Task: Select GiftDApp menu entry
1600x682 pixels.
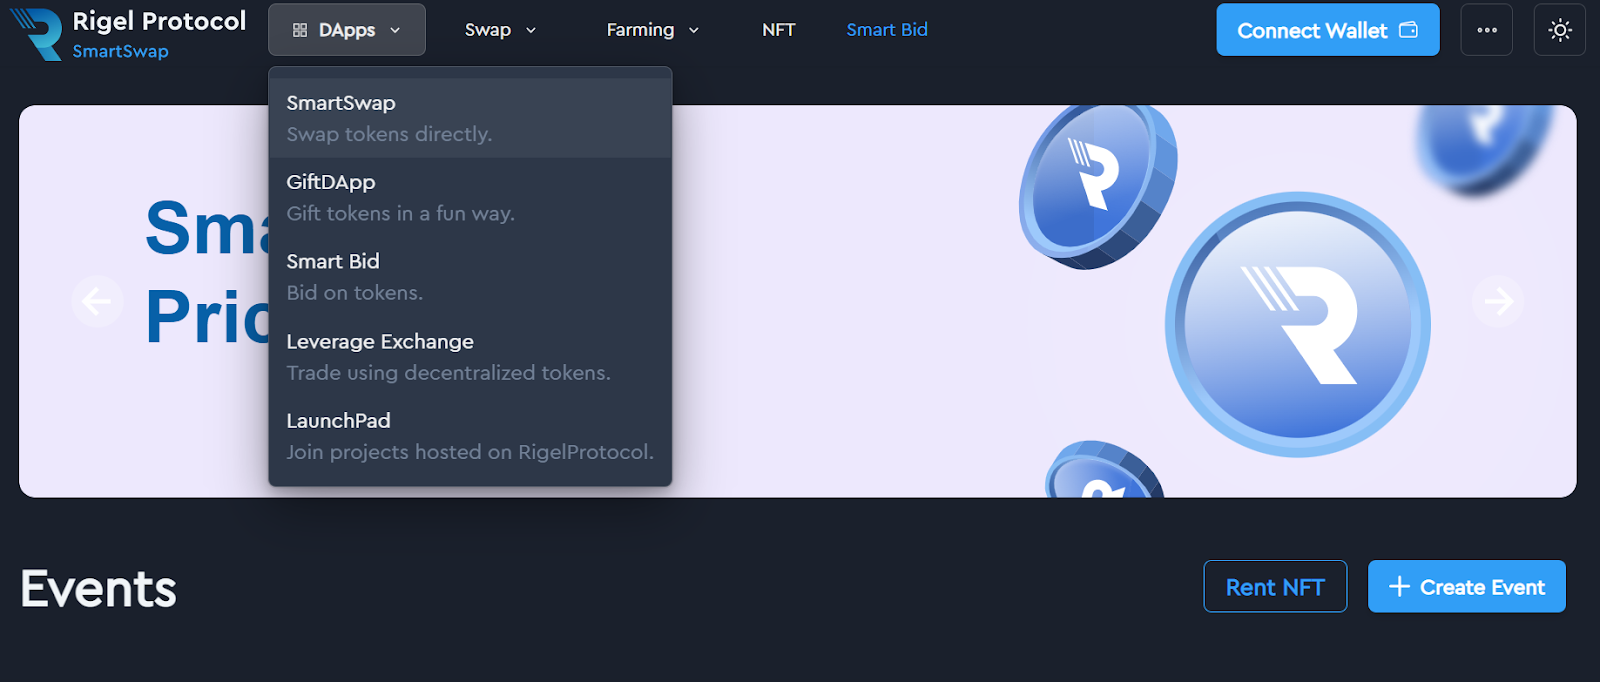Action: 470,197
